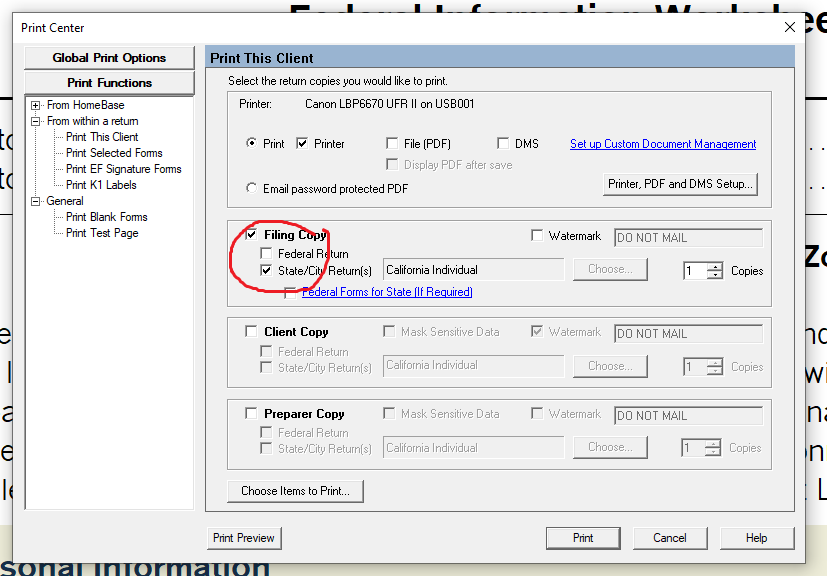
Task: Increase Filing Copy copies with up arrow
Action: coord(714,266)
